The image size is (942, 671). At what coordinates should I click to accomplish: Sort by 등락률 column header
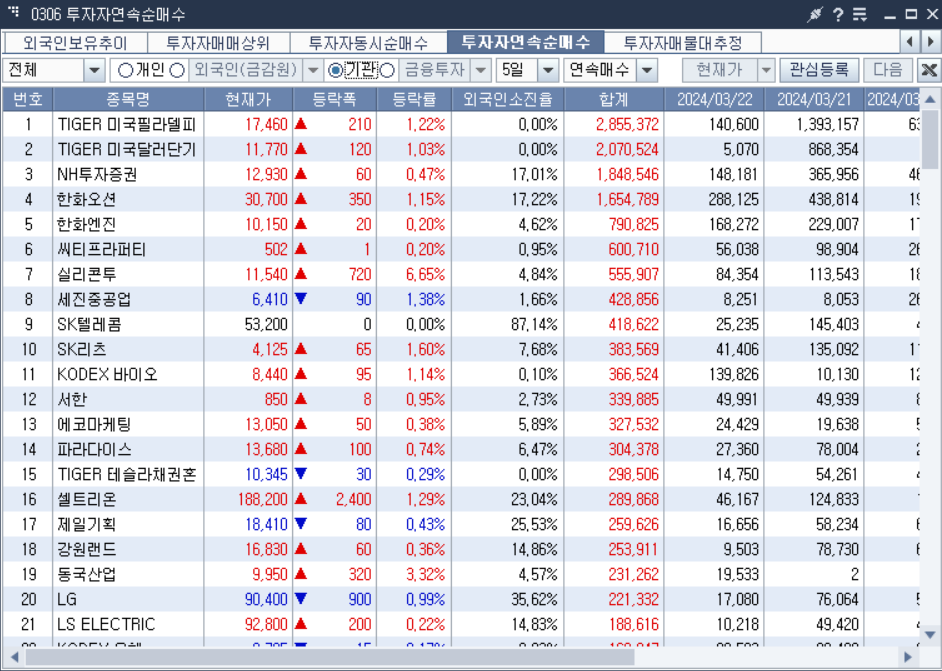click(x=414, y=99)
